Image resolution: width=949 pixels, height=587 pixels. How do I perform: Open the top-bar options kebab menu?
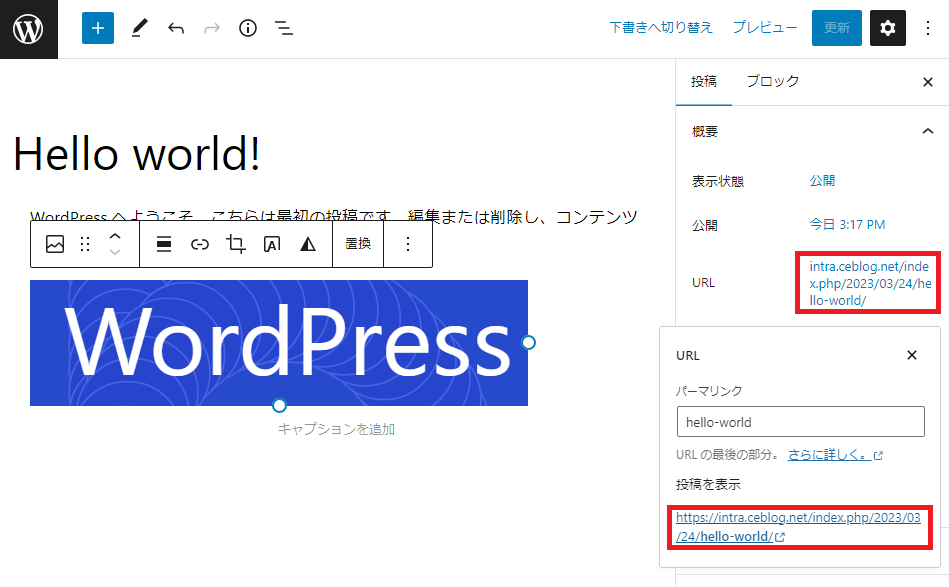click(x=928, y=28)
